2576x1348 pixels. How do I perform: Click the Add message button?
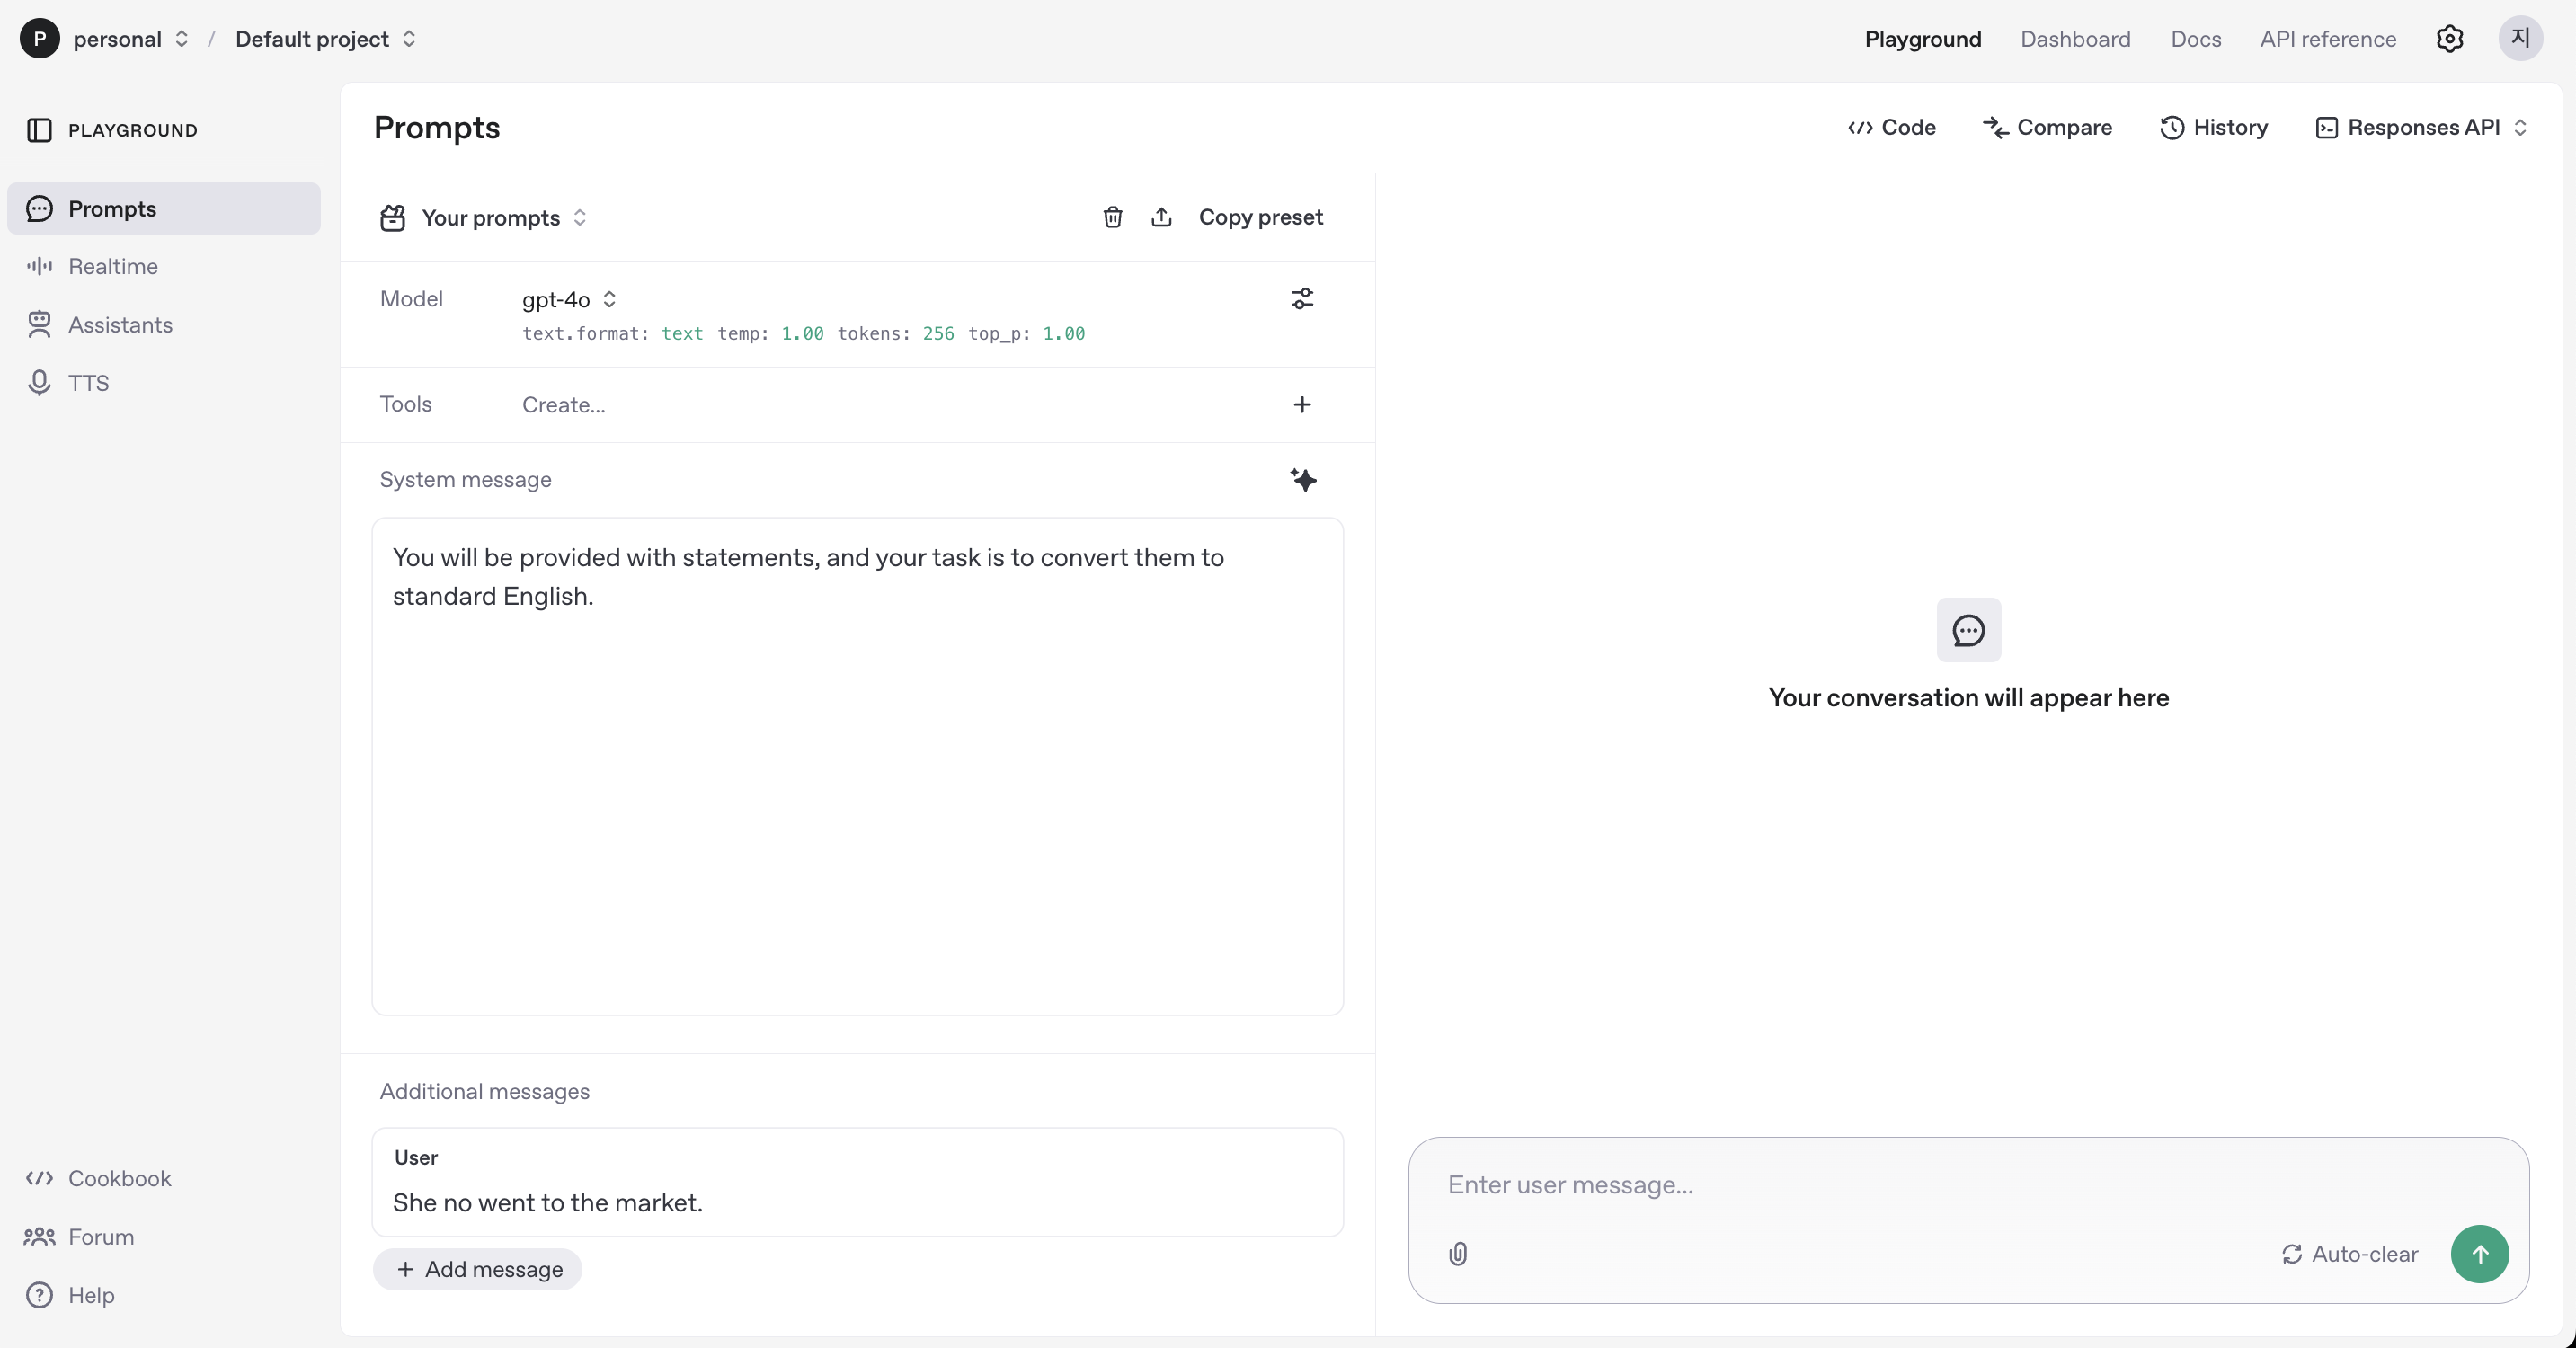click(478, 1269)
